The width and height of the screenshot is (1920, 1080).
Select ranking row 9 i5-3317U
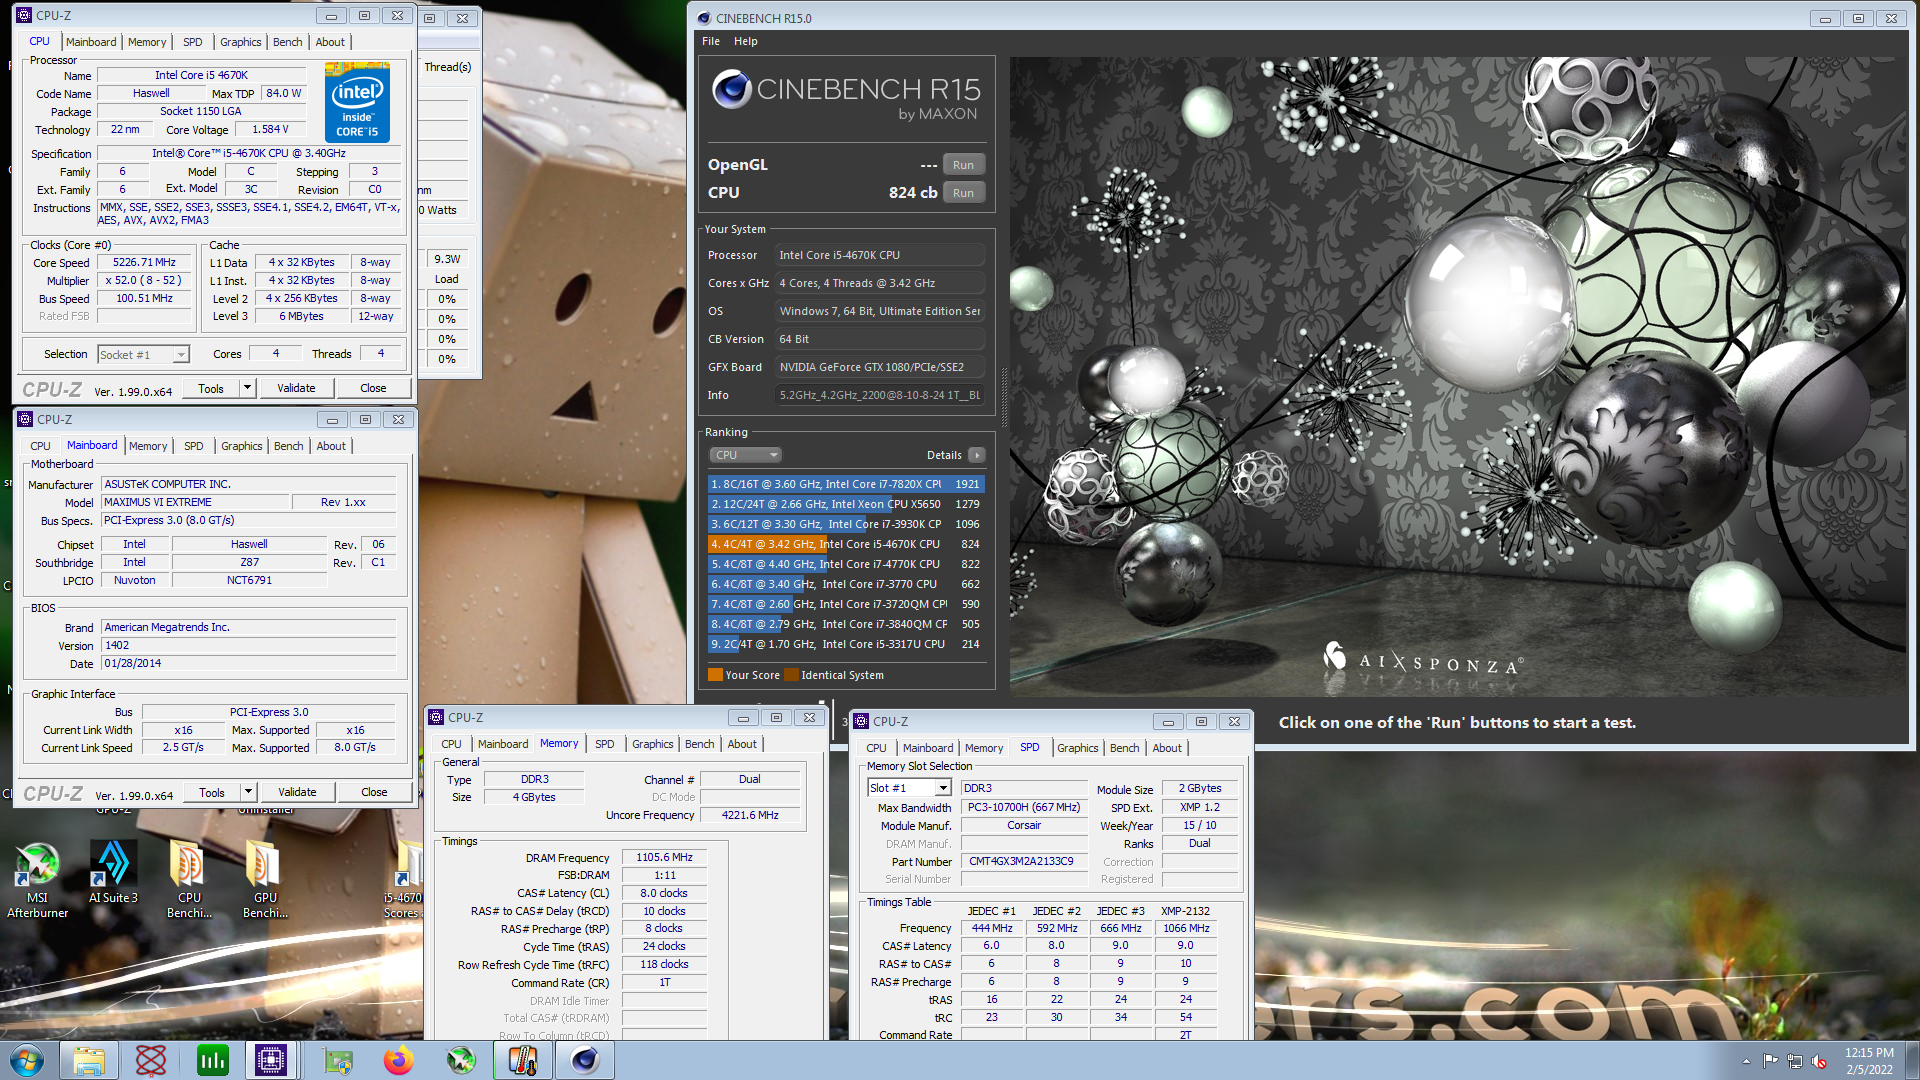pos(846,644)
